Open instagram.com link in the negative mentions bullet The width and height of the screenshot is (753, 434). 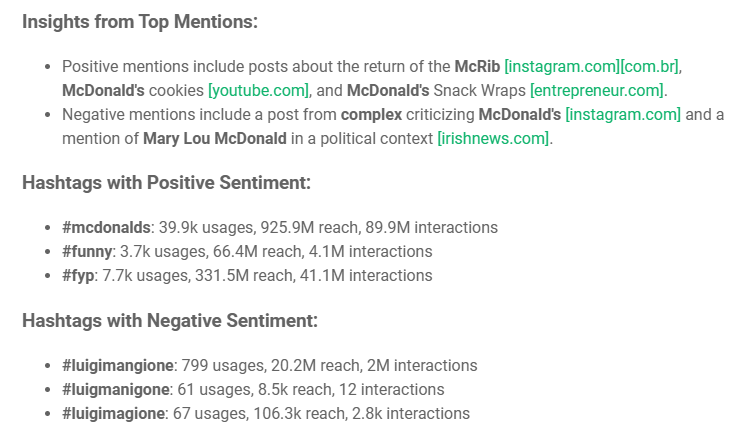623,115
